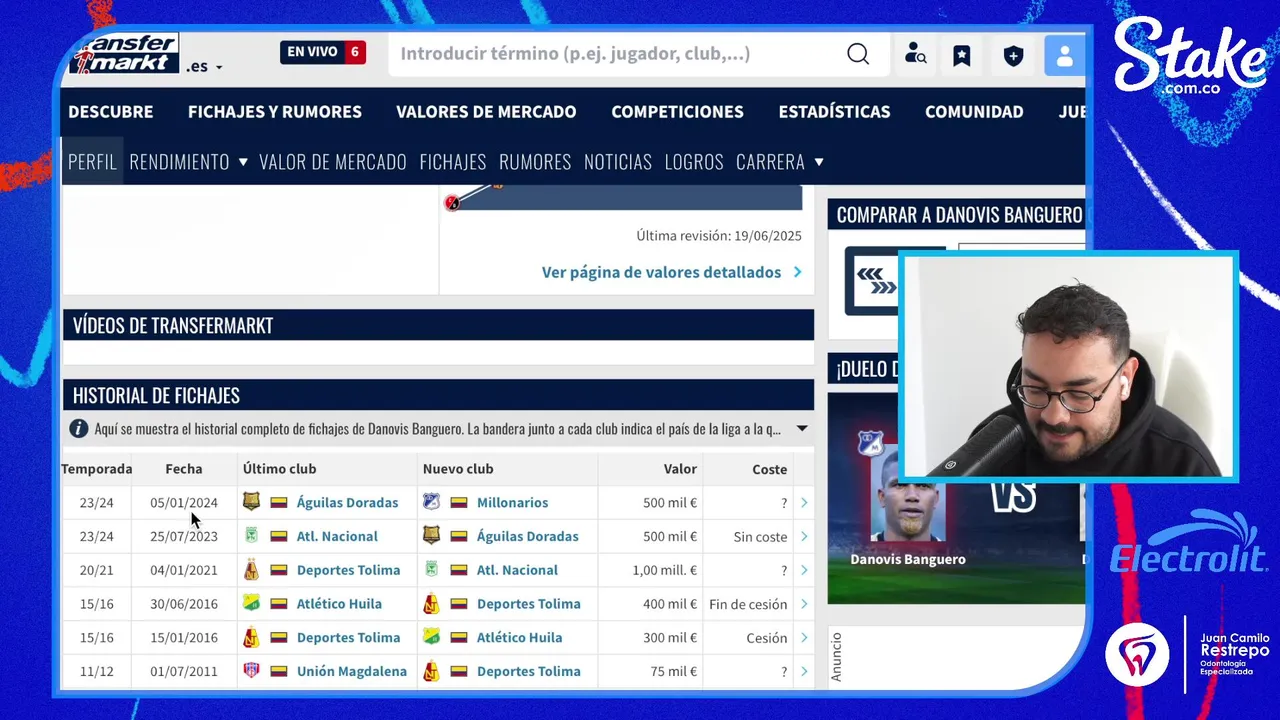Screen dimensions: 1280x720
Task: Open details arrow for 15/01/2016 transfer
Action: click(804, 638)
